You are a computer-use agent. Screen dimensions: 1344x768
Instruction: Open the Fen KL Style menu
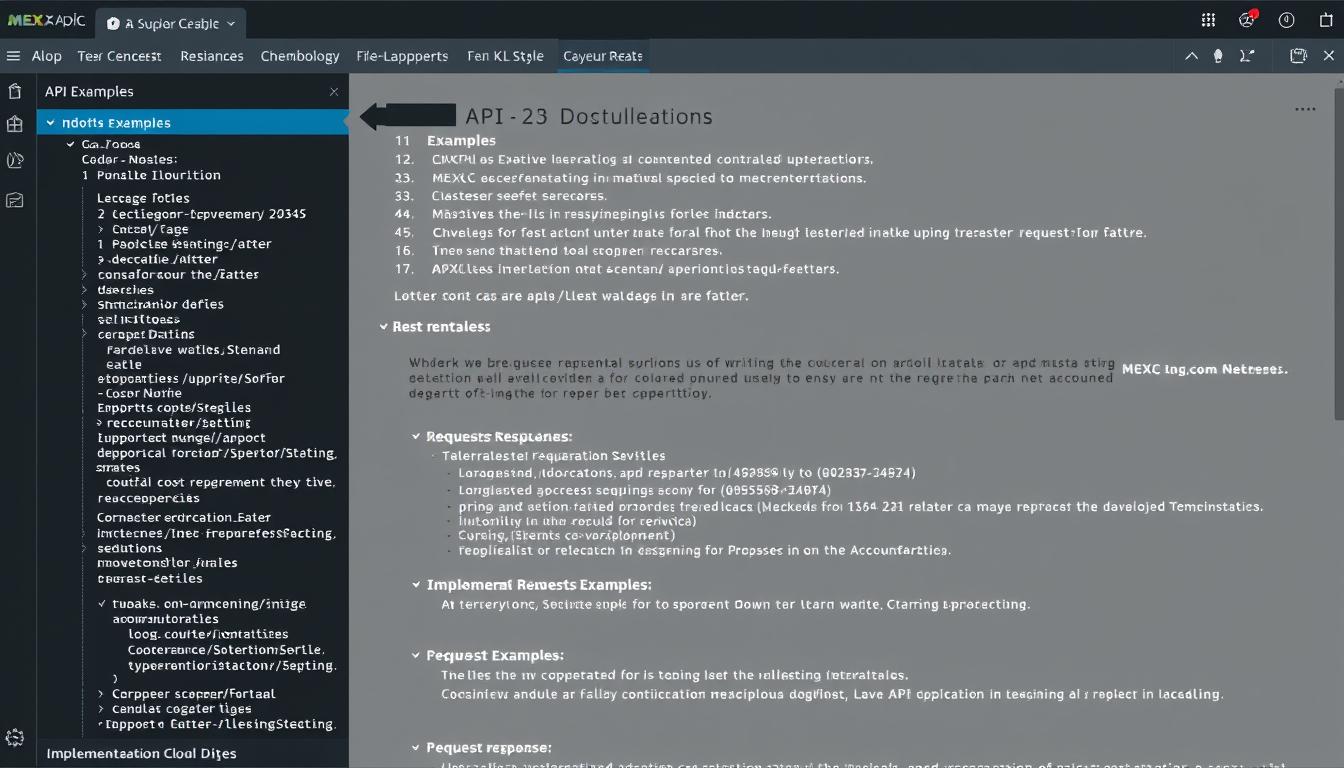click(505, 56)
